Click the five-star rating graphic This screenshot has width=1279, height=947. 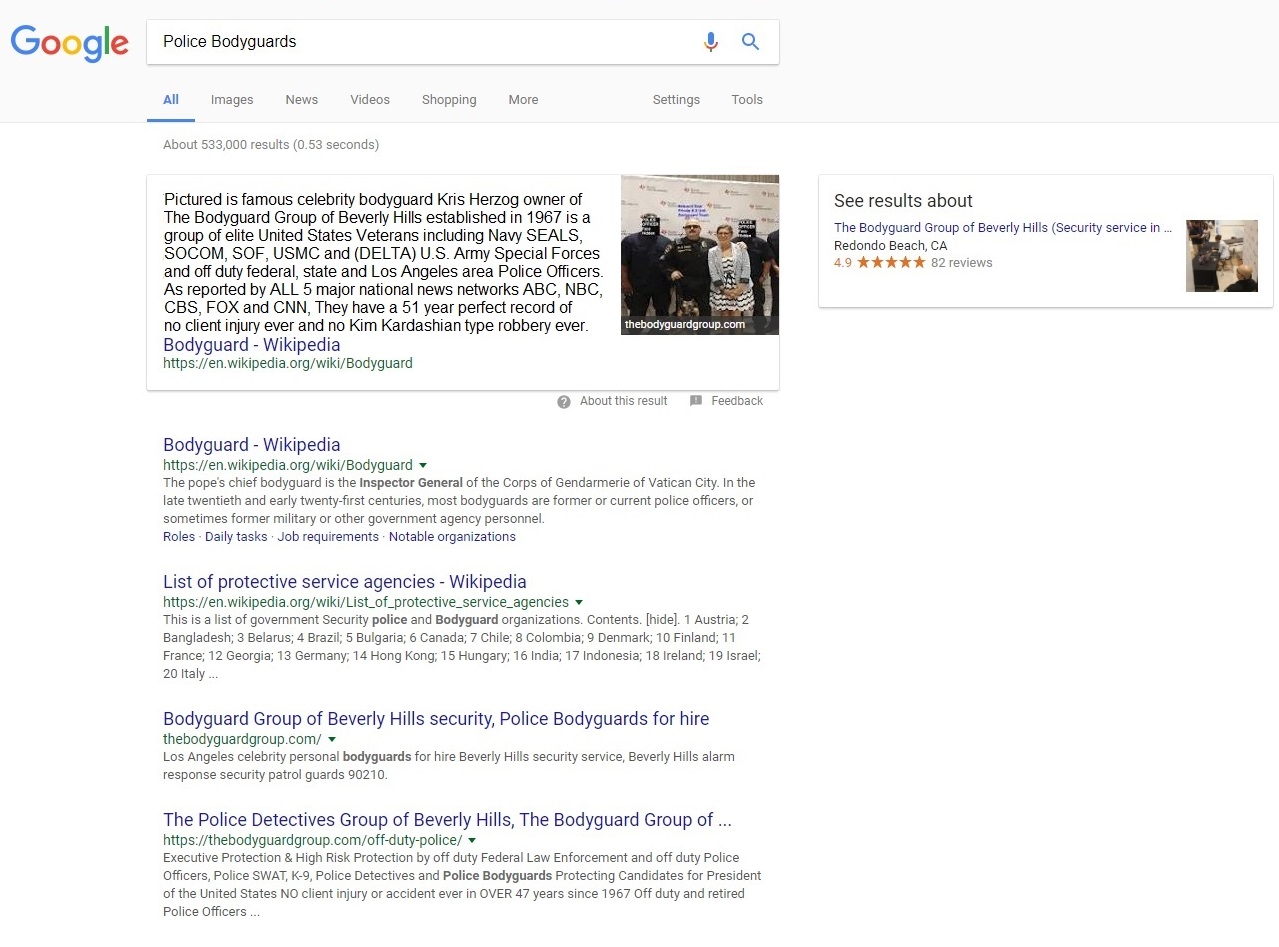click(891, 263)
